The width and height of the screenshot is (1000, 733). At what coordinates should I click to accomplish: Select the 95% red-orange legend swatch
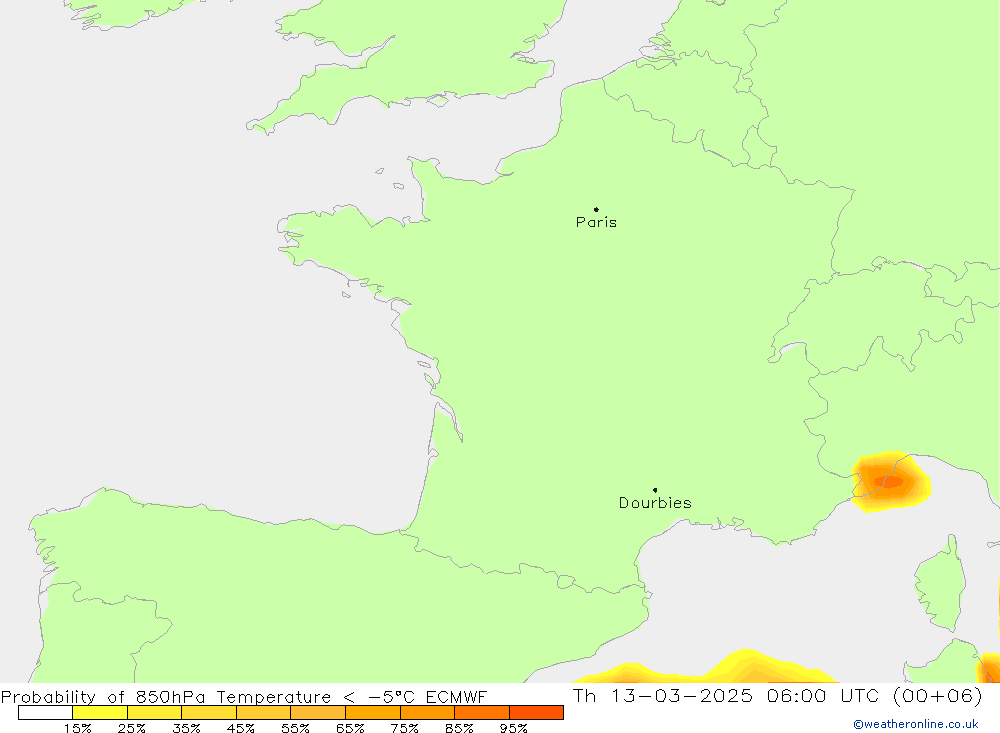pyautogui.click(x=536, y=713)
